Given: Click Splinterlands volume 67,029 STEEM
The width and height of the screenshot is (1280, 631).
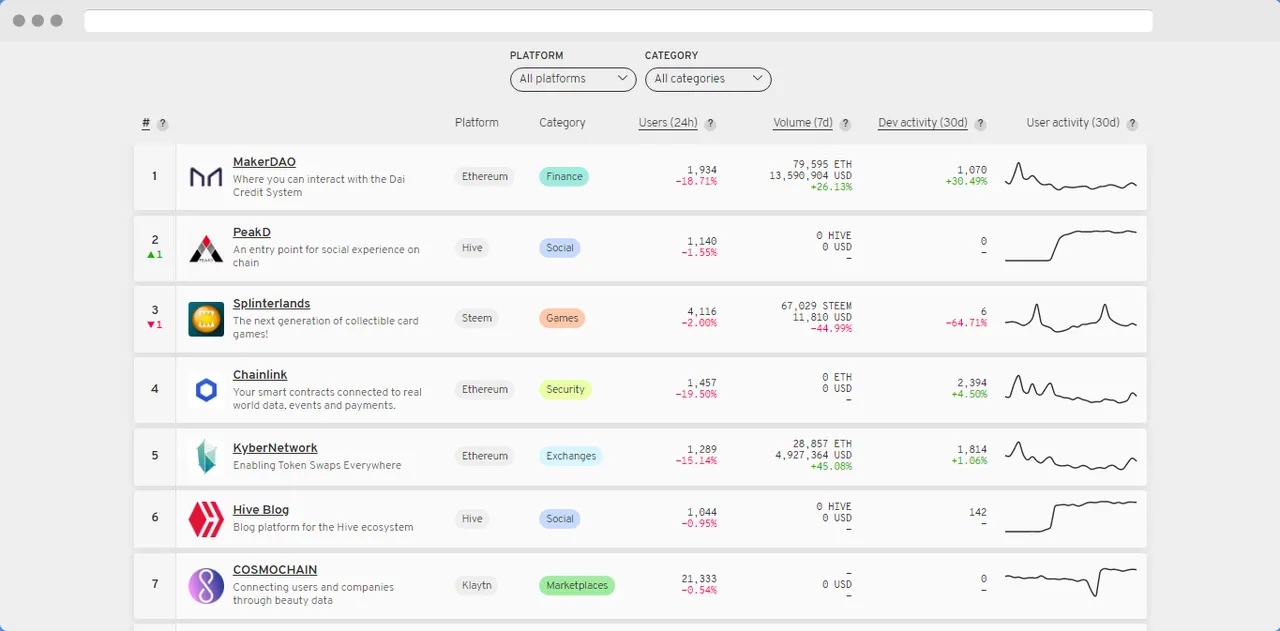Looking at the screenshot, I should [816, 306].
